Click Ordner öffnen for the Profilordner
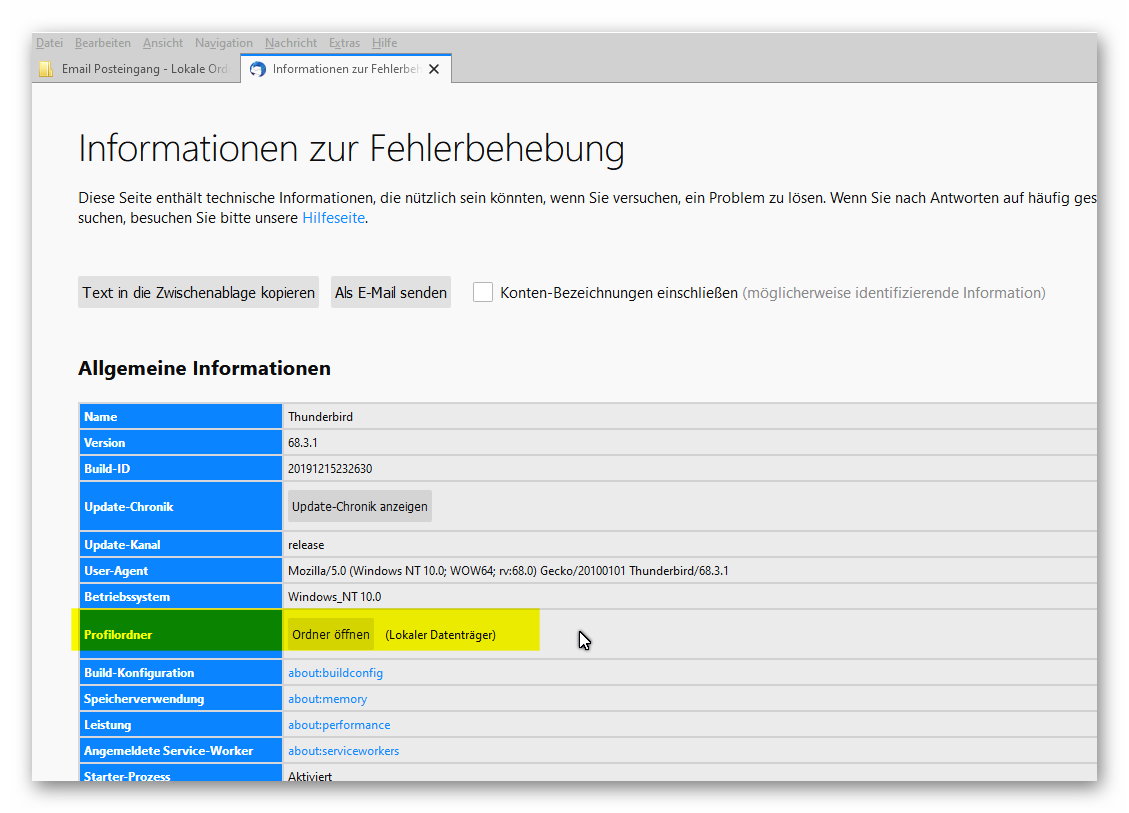 [330, 634]
